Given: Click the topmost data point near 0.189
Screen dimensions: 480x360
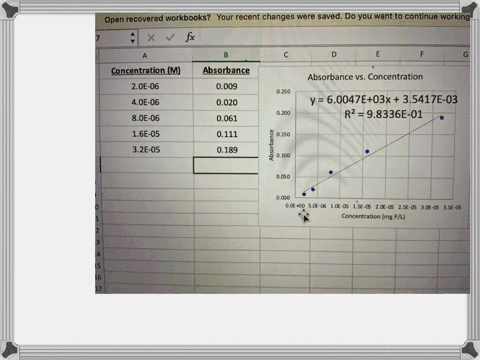Looking at the screenshot, I should (442, 118).
